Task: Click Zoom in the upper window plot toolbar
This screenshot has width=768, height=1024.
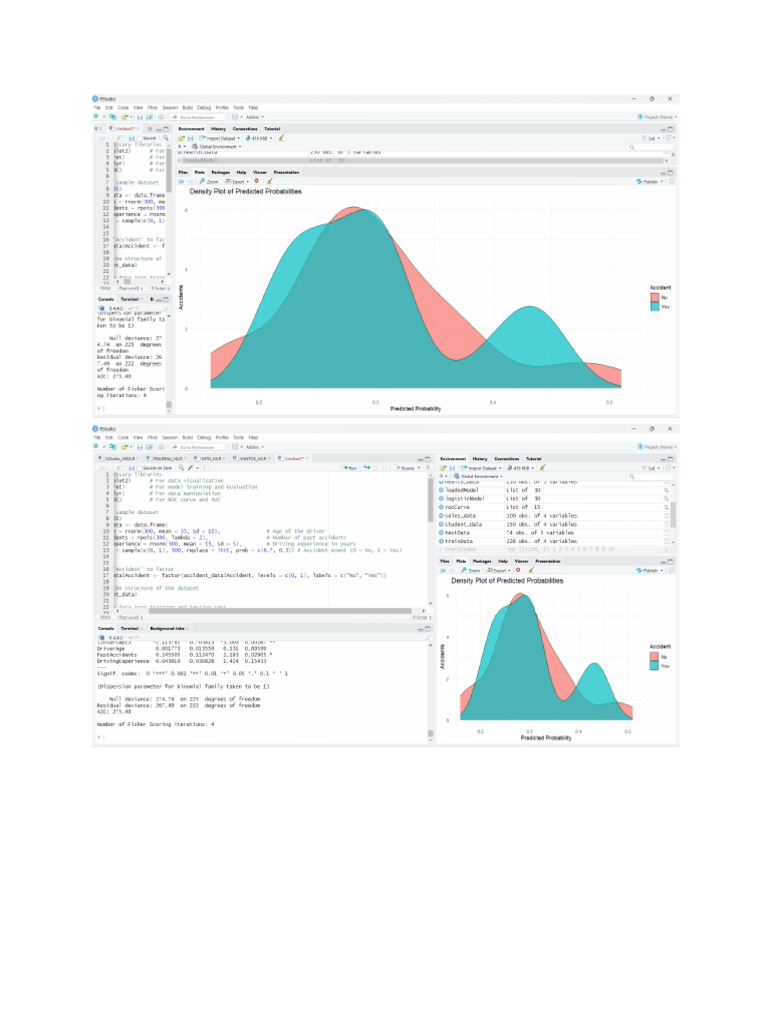Action: (210, 182)
